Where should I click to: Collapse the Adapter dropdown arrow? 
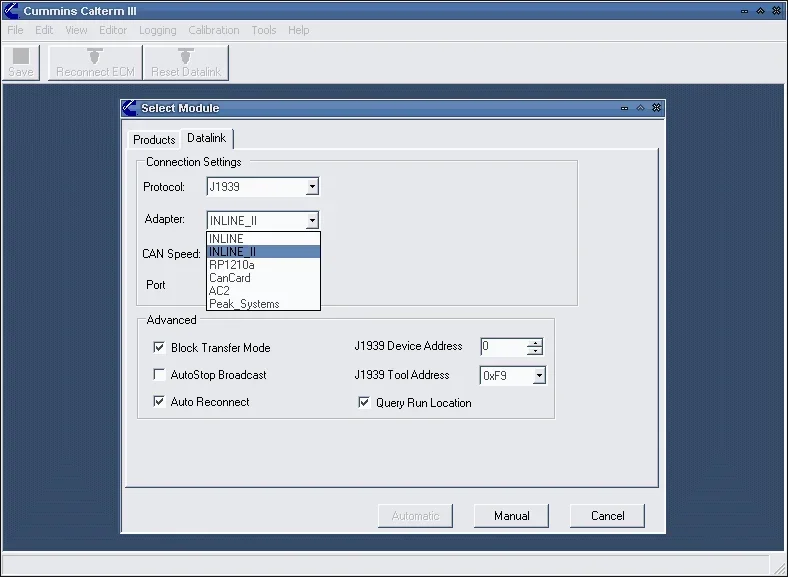pyautogui.click(x=312, y=220)
